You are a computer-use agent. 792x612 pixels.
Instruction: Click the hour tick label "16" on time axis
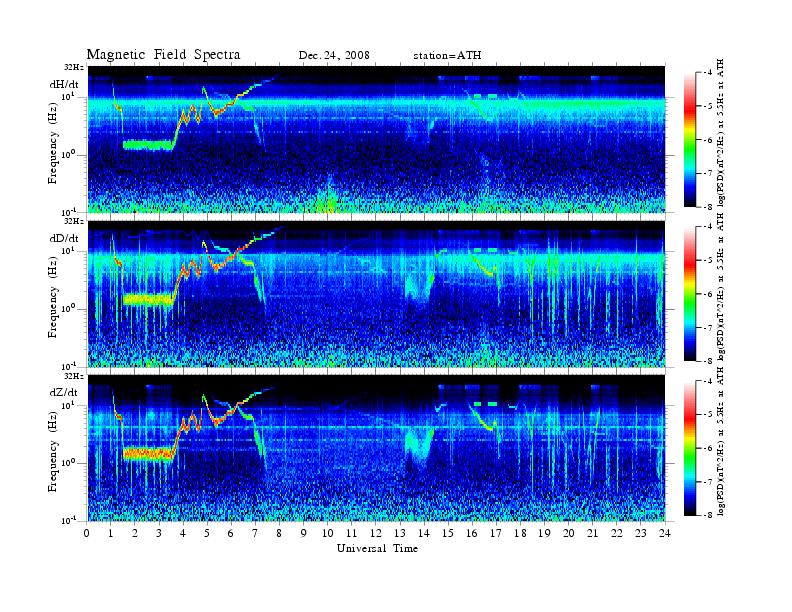(x=472, y=533)
